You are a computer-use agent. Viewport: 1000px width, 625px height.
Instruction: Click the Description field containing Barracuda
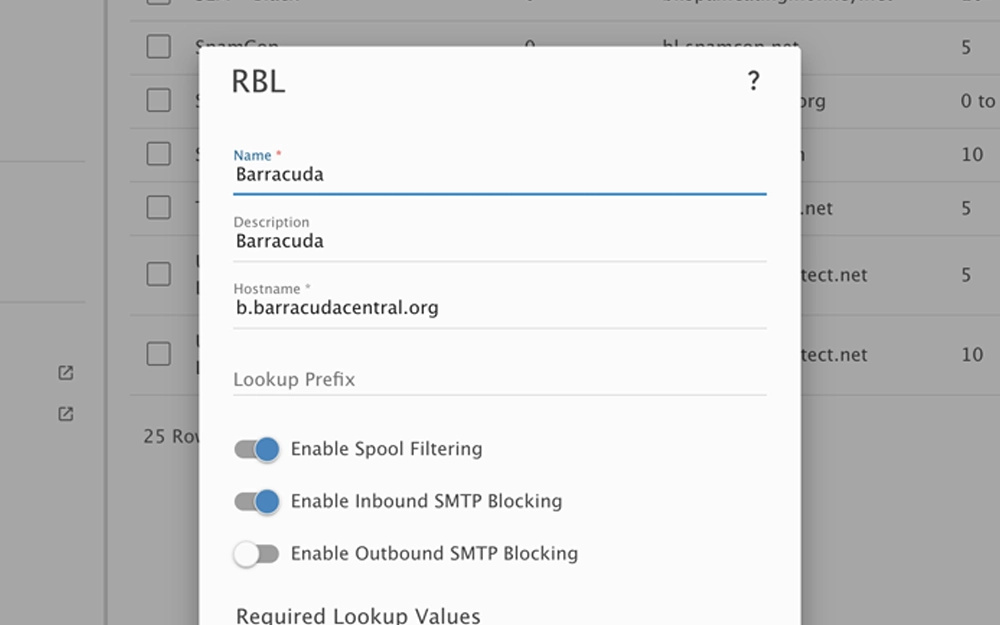coord(500,241)
